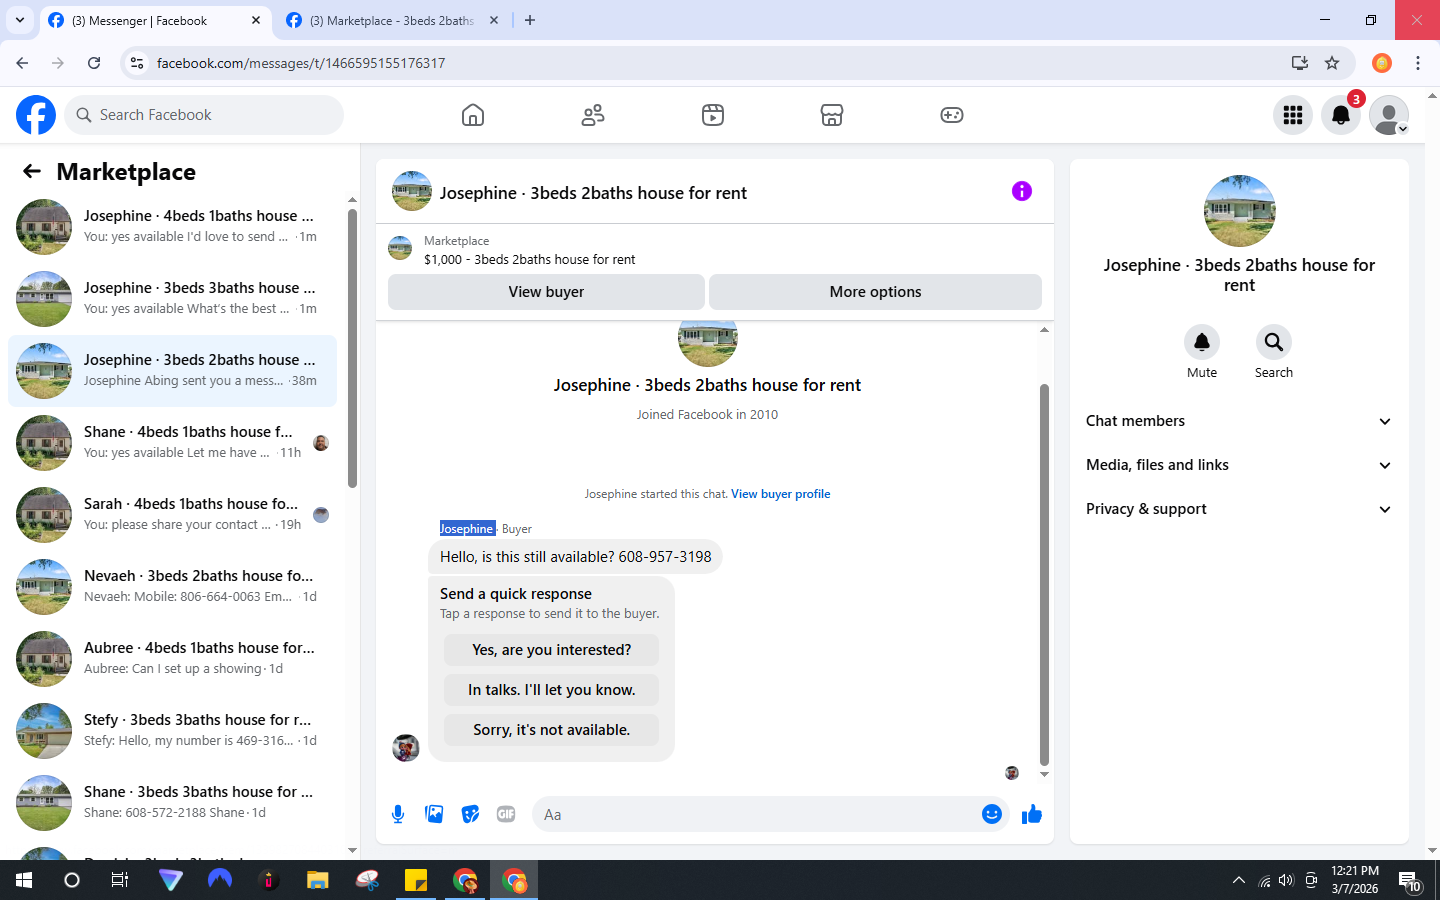This screenshot has width=1440, height=900.
Task: Open the emoji picker in message box
Action: 992,814
